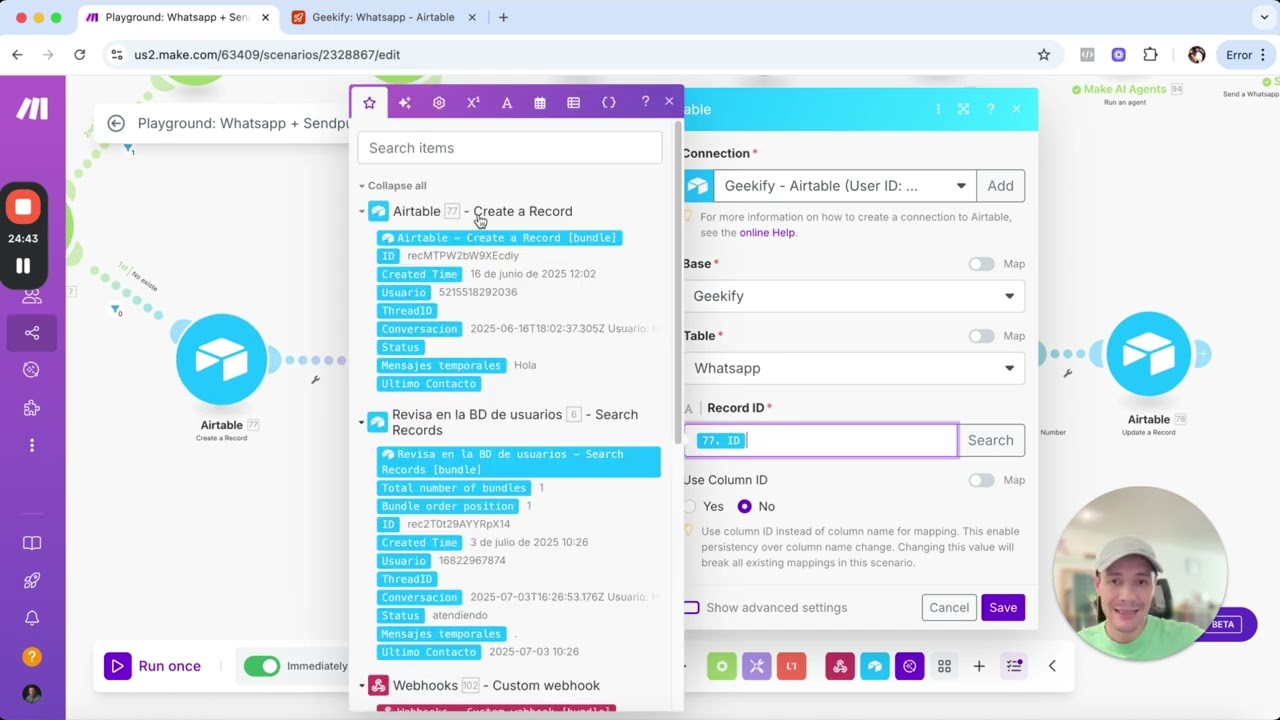Open the AI sparkle tab in mapping panel
This screenshot has height=720, width=1280.
coord(404,103)
